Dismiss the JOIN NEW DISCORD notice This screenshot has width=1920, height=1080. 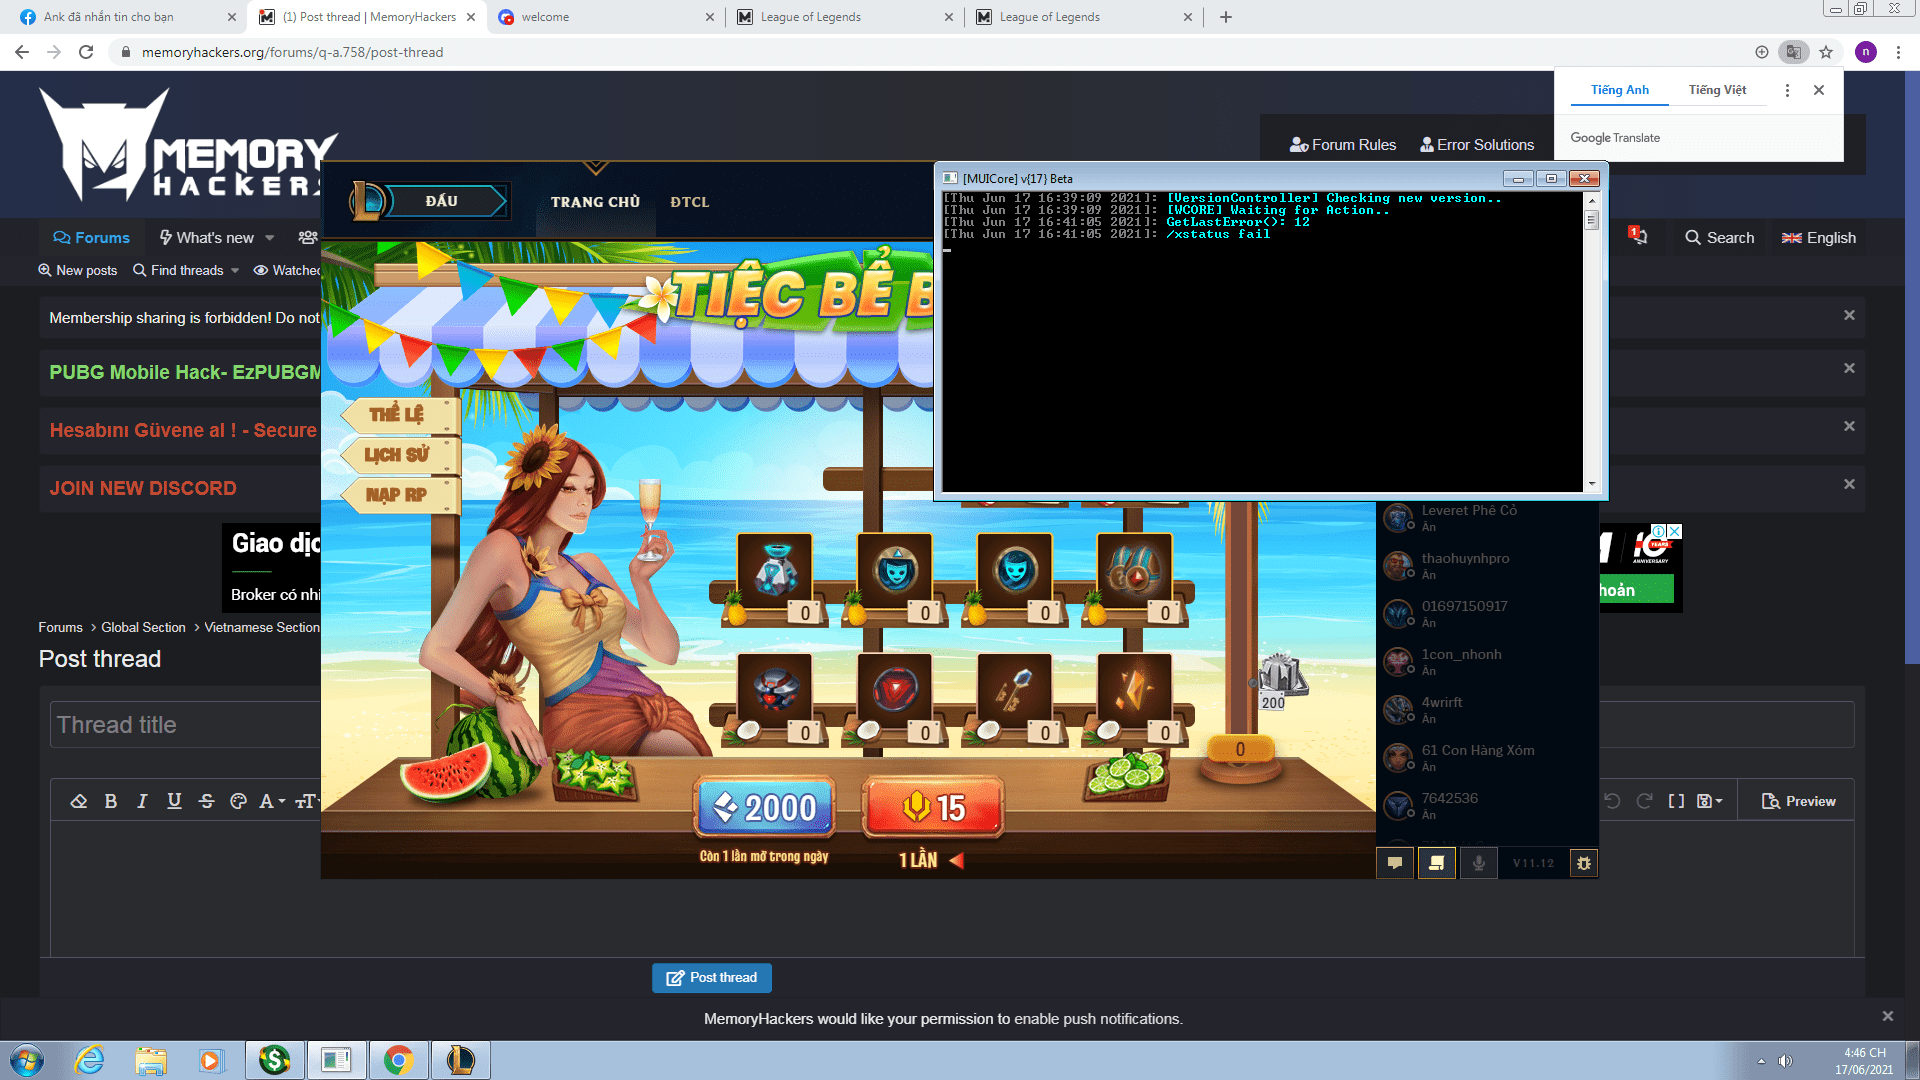[1849, 484]
